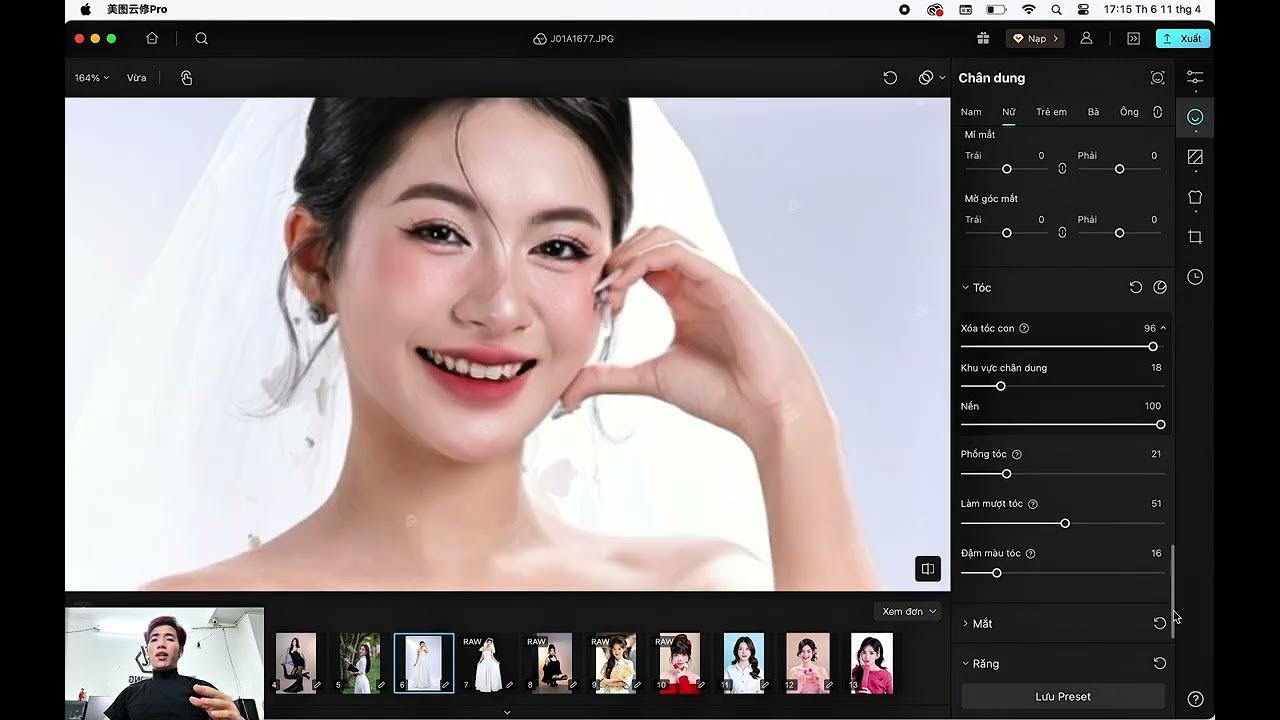Image resolution: width=1280 pixels, height=720 pixels.
Task: Toggle the link between Mờ góc mắt sliders
Action: coord(1062,232)
